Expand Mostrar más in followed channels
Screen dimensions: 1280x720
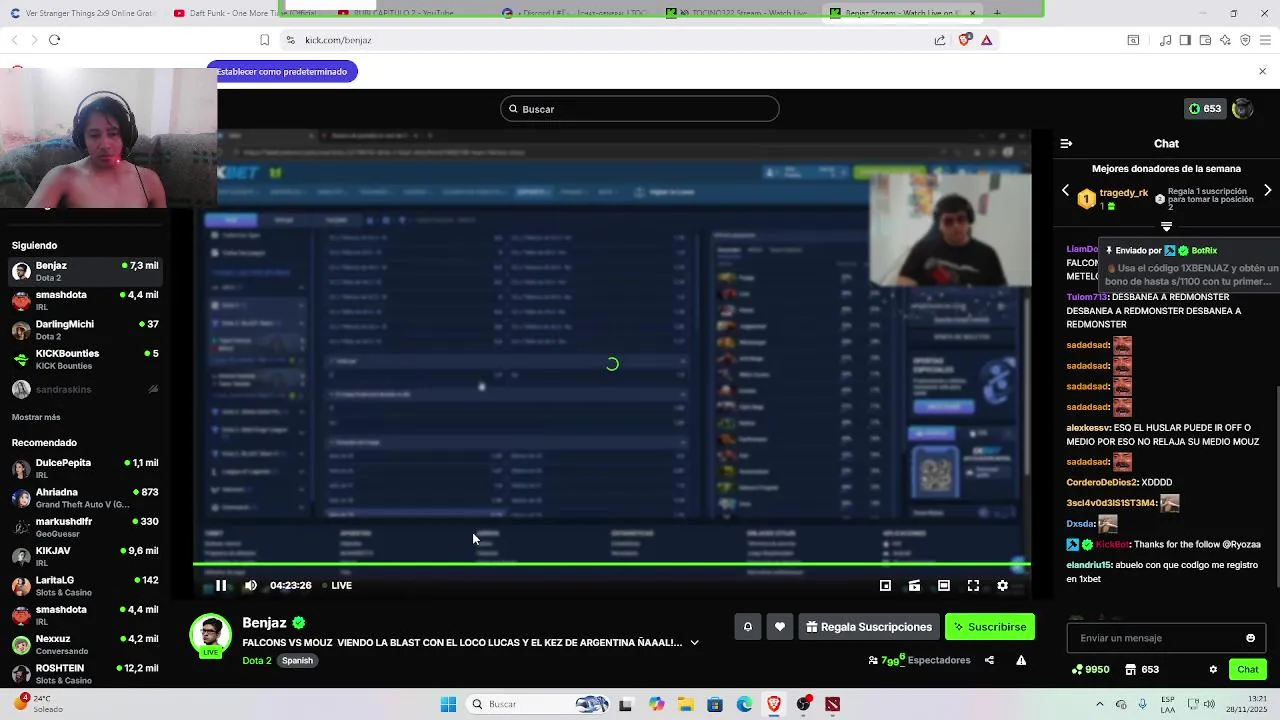(36, 417)
